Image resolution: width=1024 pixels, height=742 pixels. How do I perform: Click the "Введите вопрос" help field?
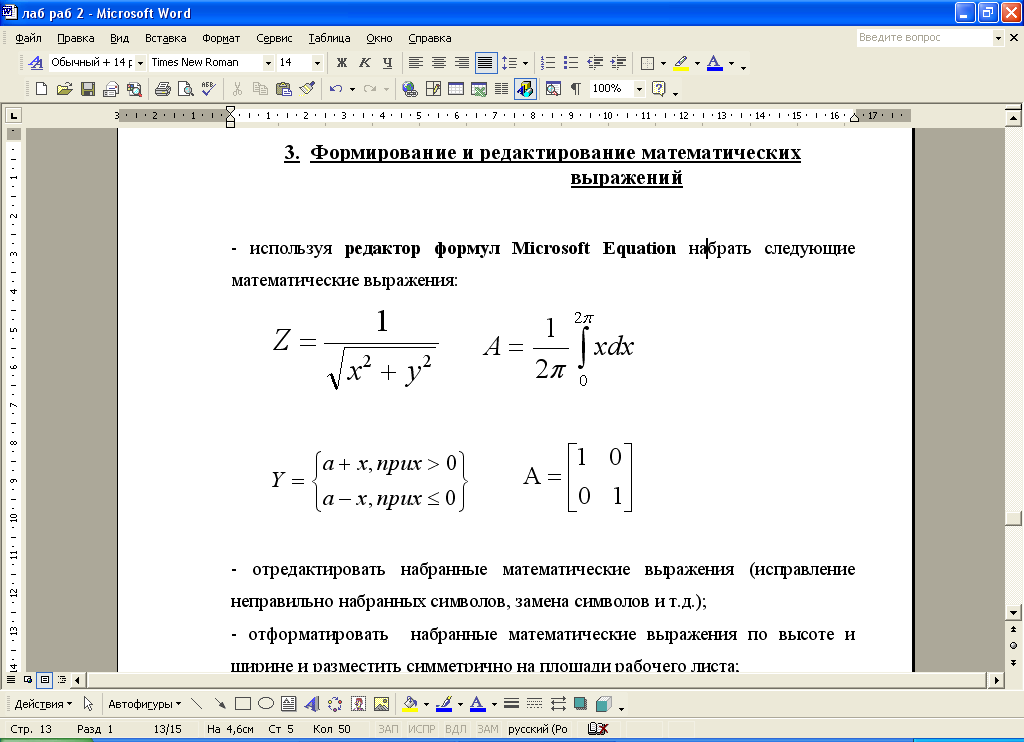[x=925, y=38]
